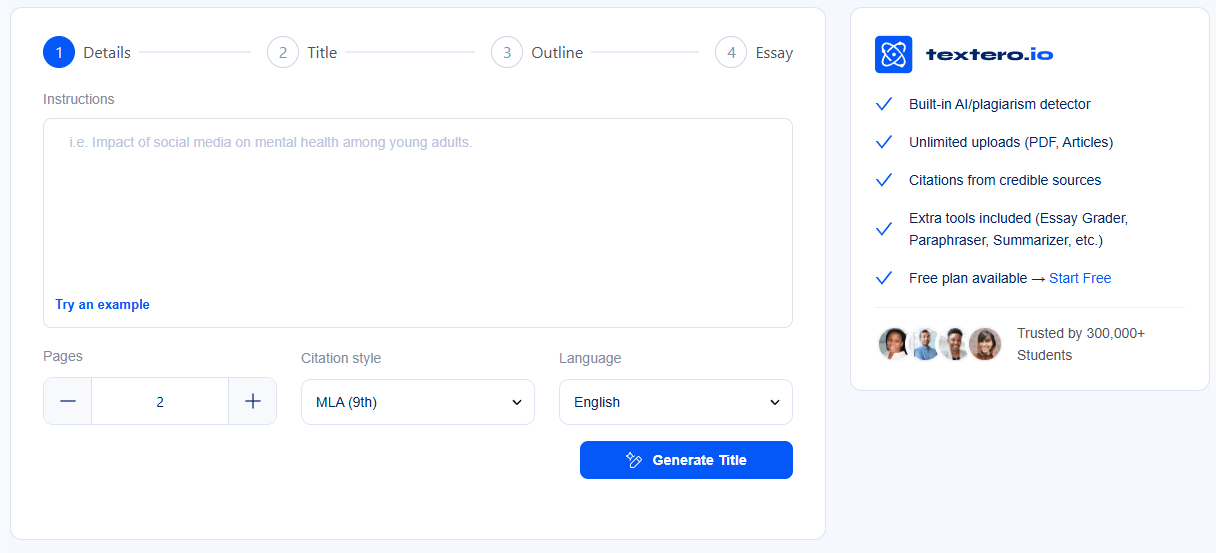Click the checkmark next to Free plan available

[x=883, y=278]
